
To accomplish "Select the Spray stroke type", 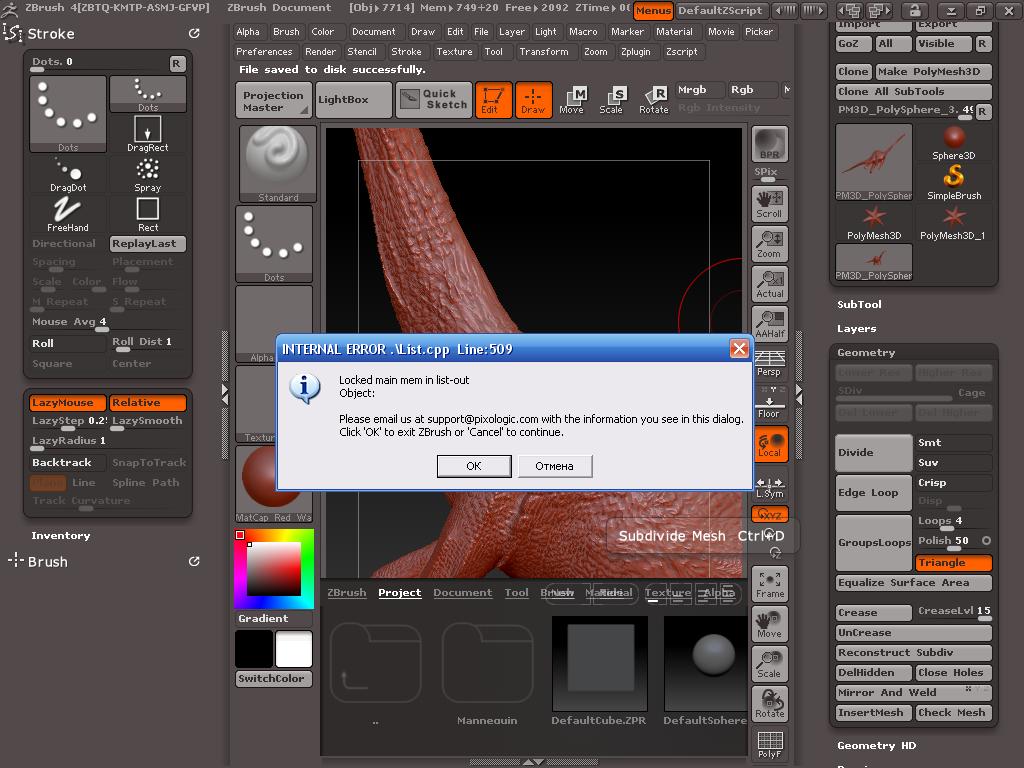I will (x=148, y=174).
